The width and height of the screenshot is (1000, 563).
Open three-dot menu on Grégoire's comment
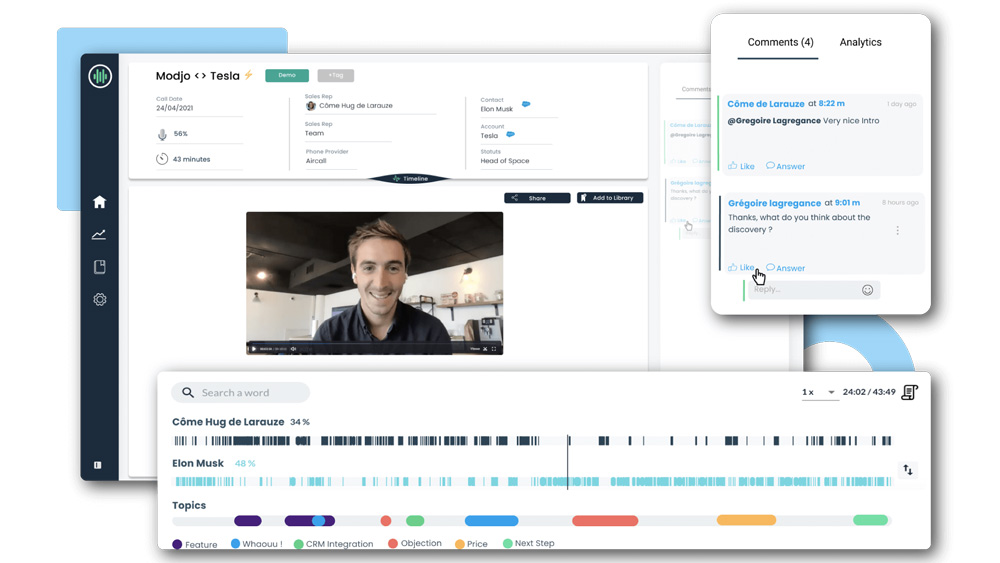(x=897, y=230)
